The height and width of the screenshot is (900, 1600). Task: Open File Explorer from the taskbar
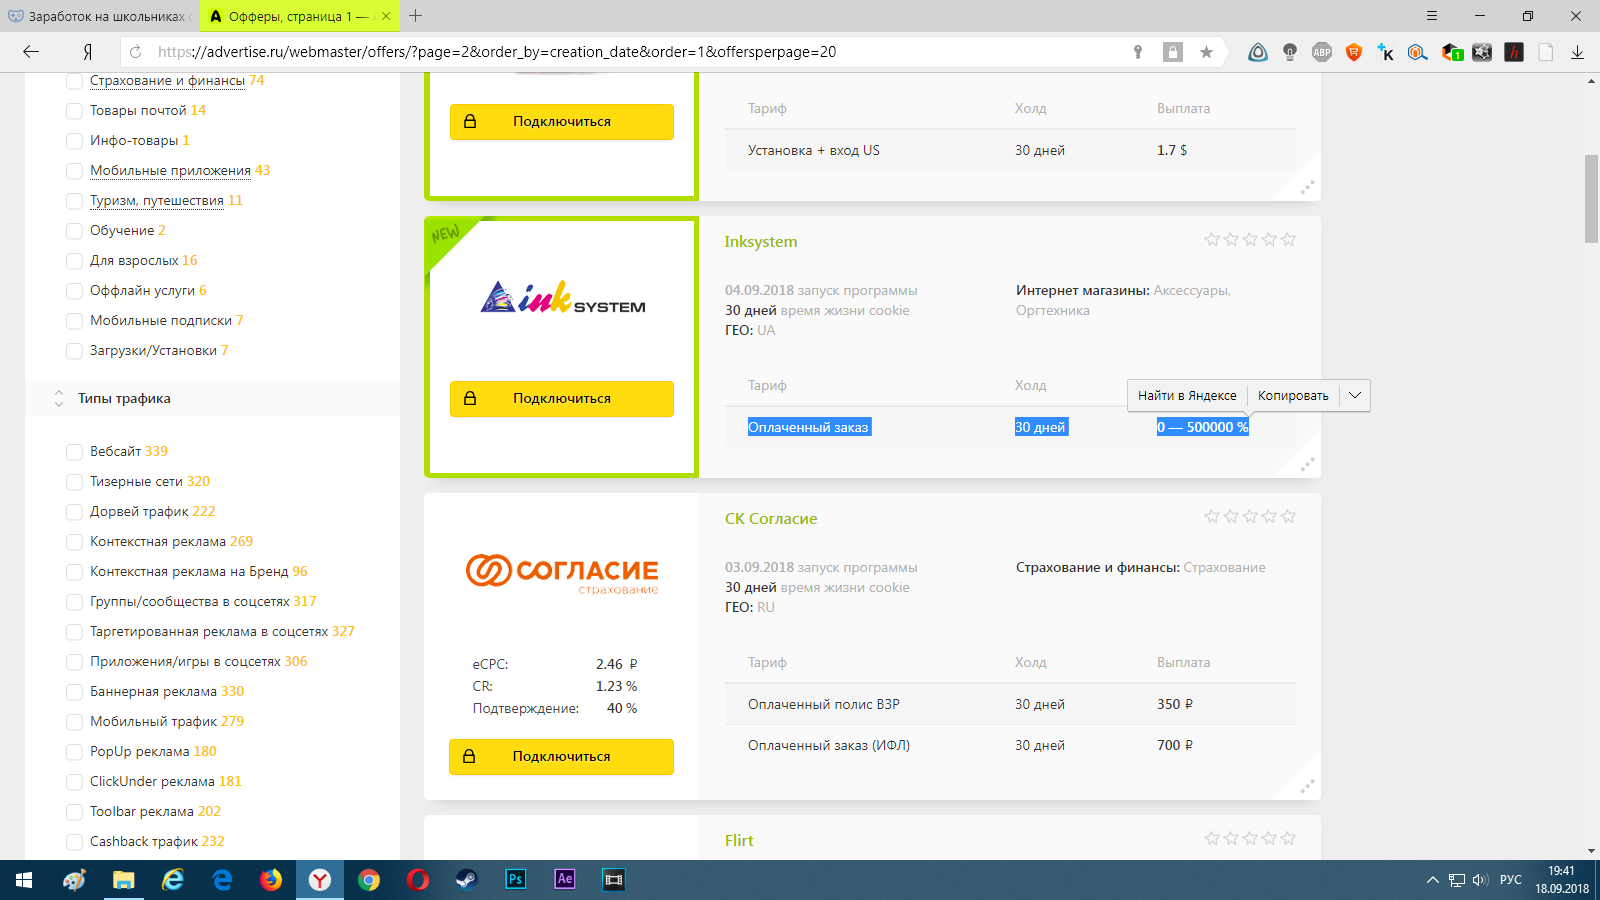123,880
